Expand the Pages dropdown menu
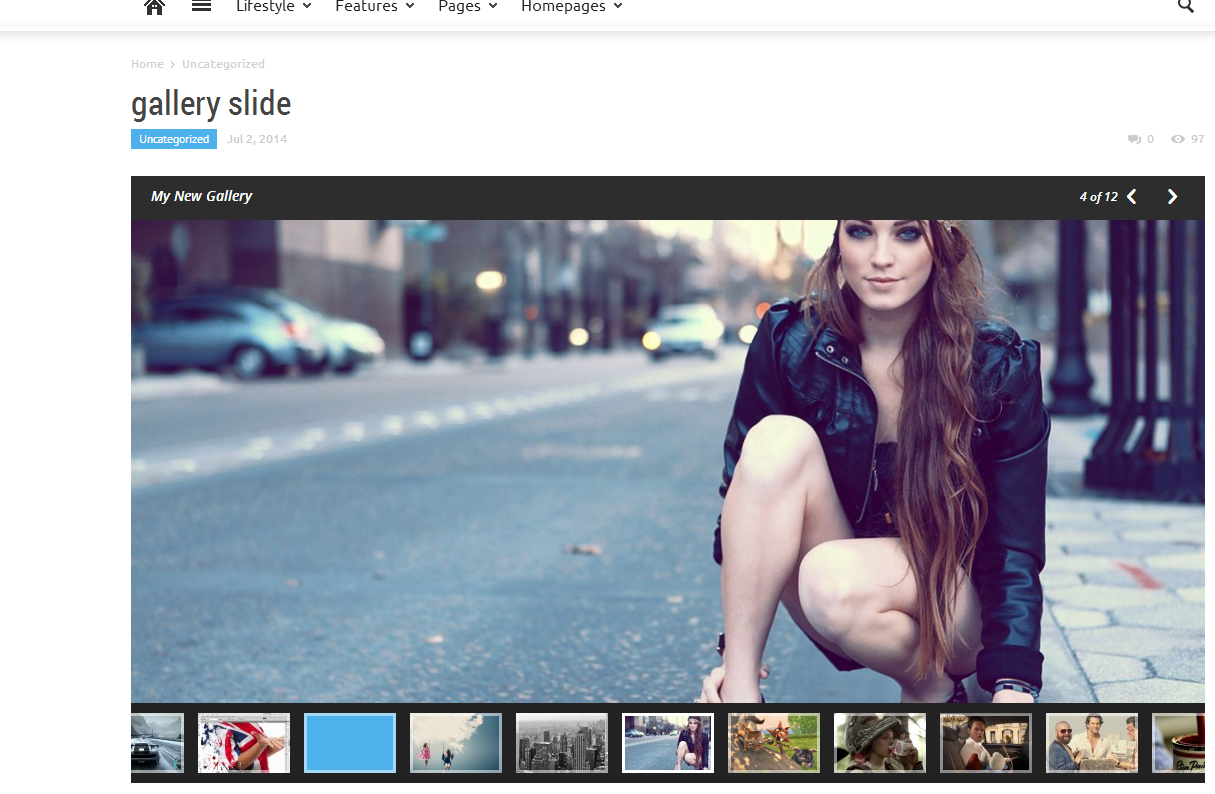Screen dimensions: 1215x794 pos(467,7)
